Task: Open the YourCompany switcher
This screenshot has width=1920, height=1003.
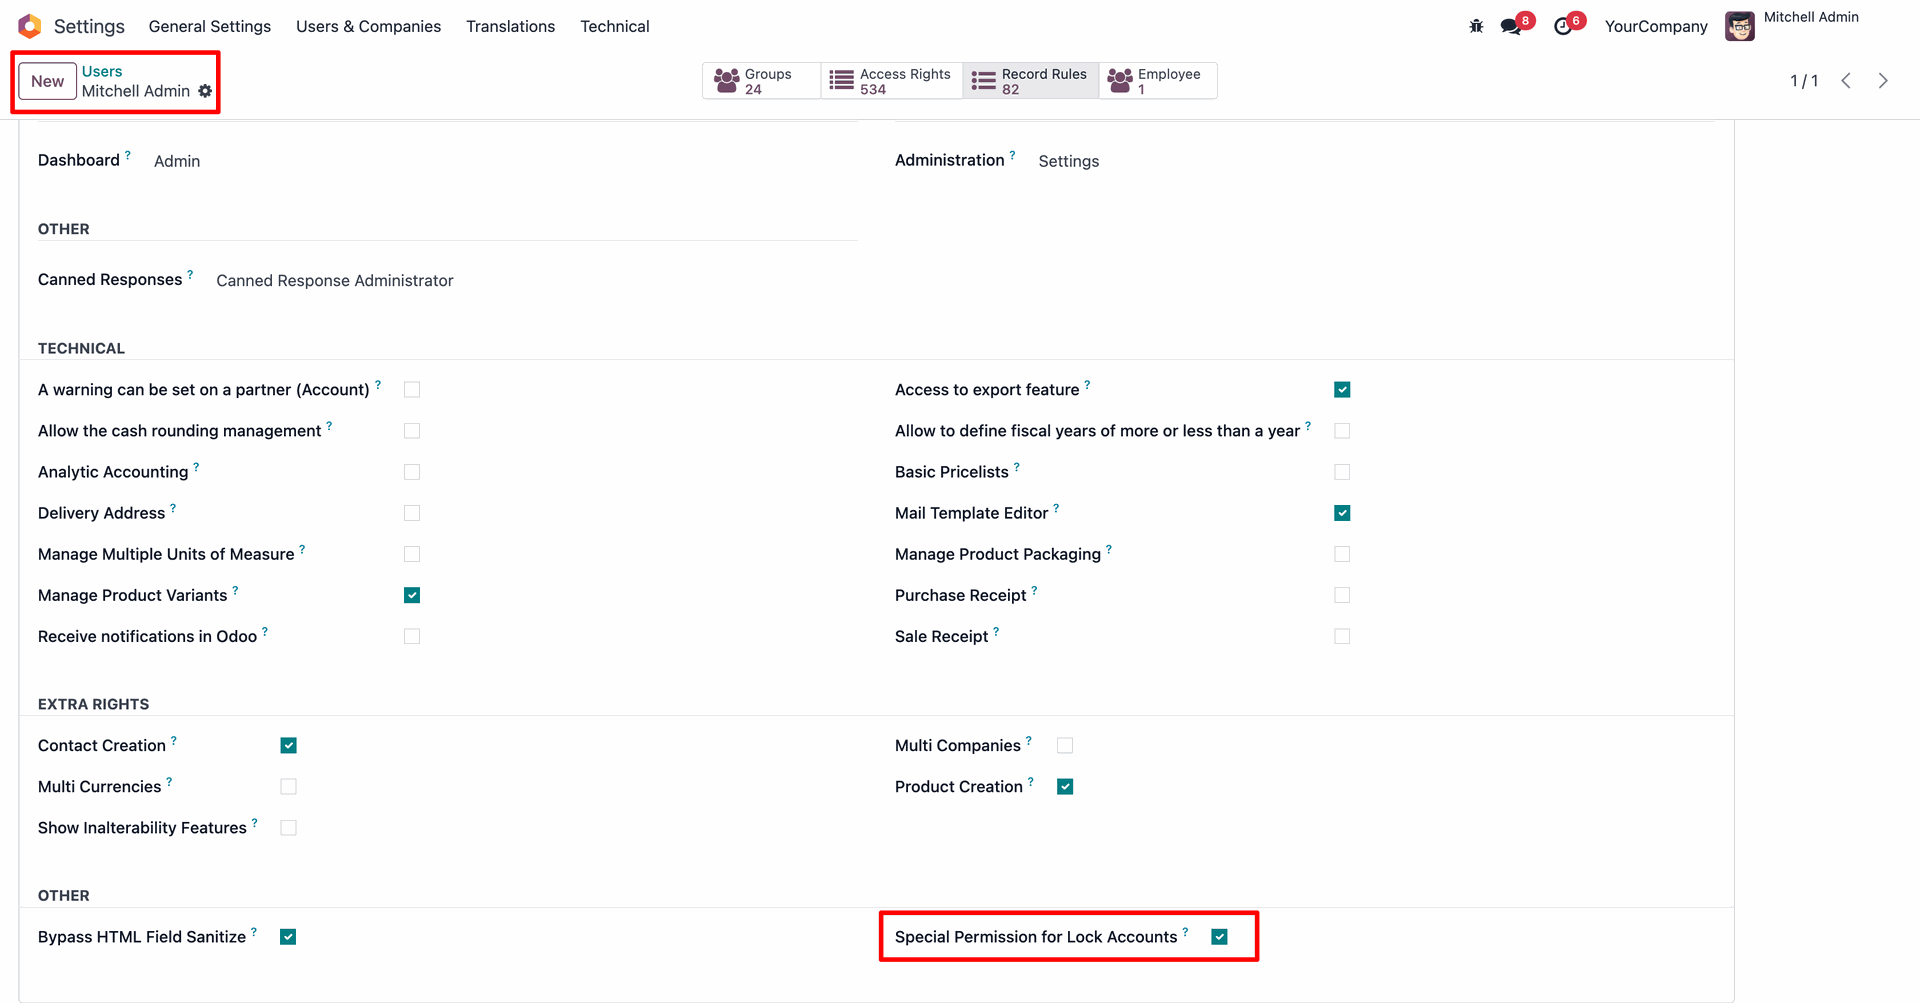Action: tap(1656, 26)
